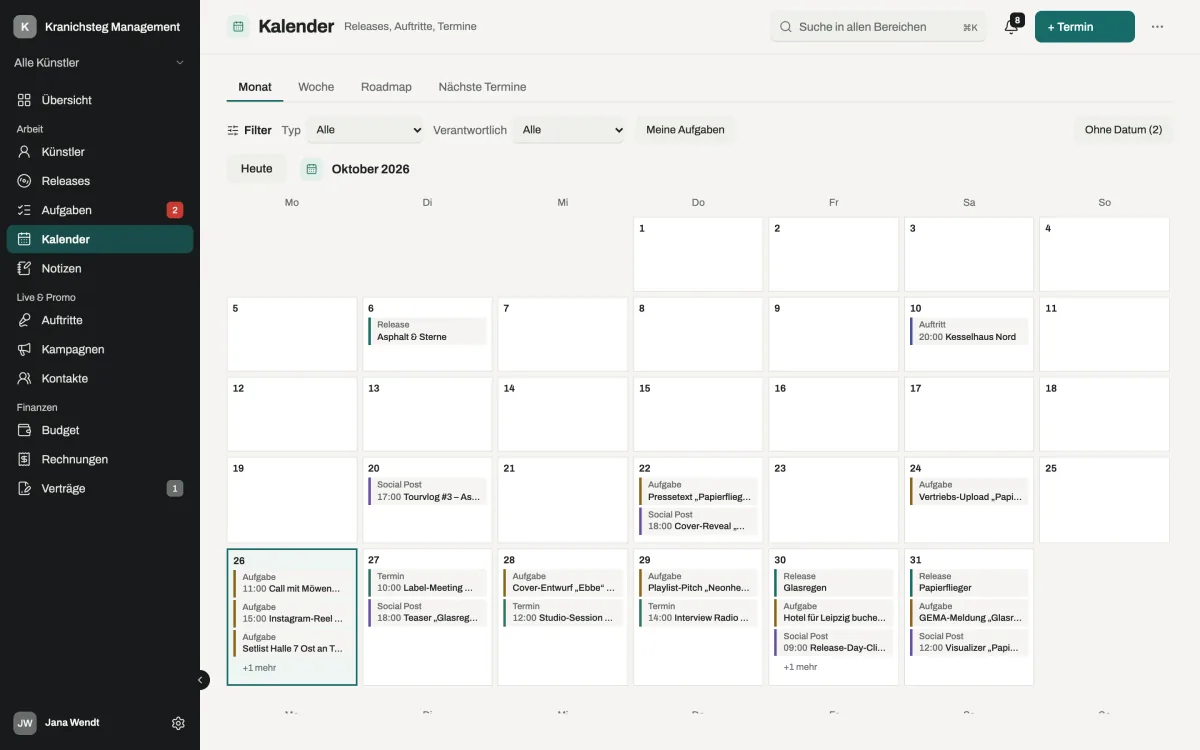Open Hotel für Leipzig buchen task
Viewport: 1200px width, 750px height.
click(x=834, y=613)
